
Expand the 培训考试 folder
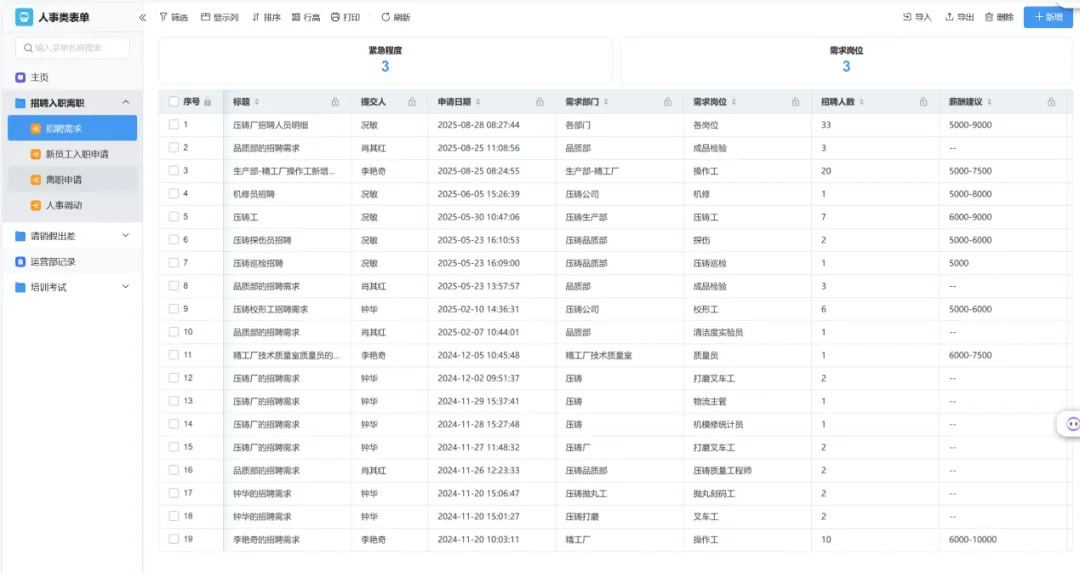[x=125, y=287]
